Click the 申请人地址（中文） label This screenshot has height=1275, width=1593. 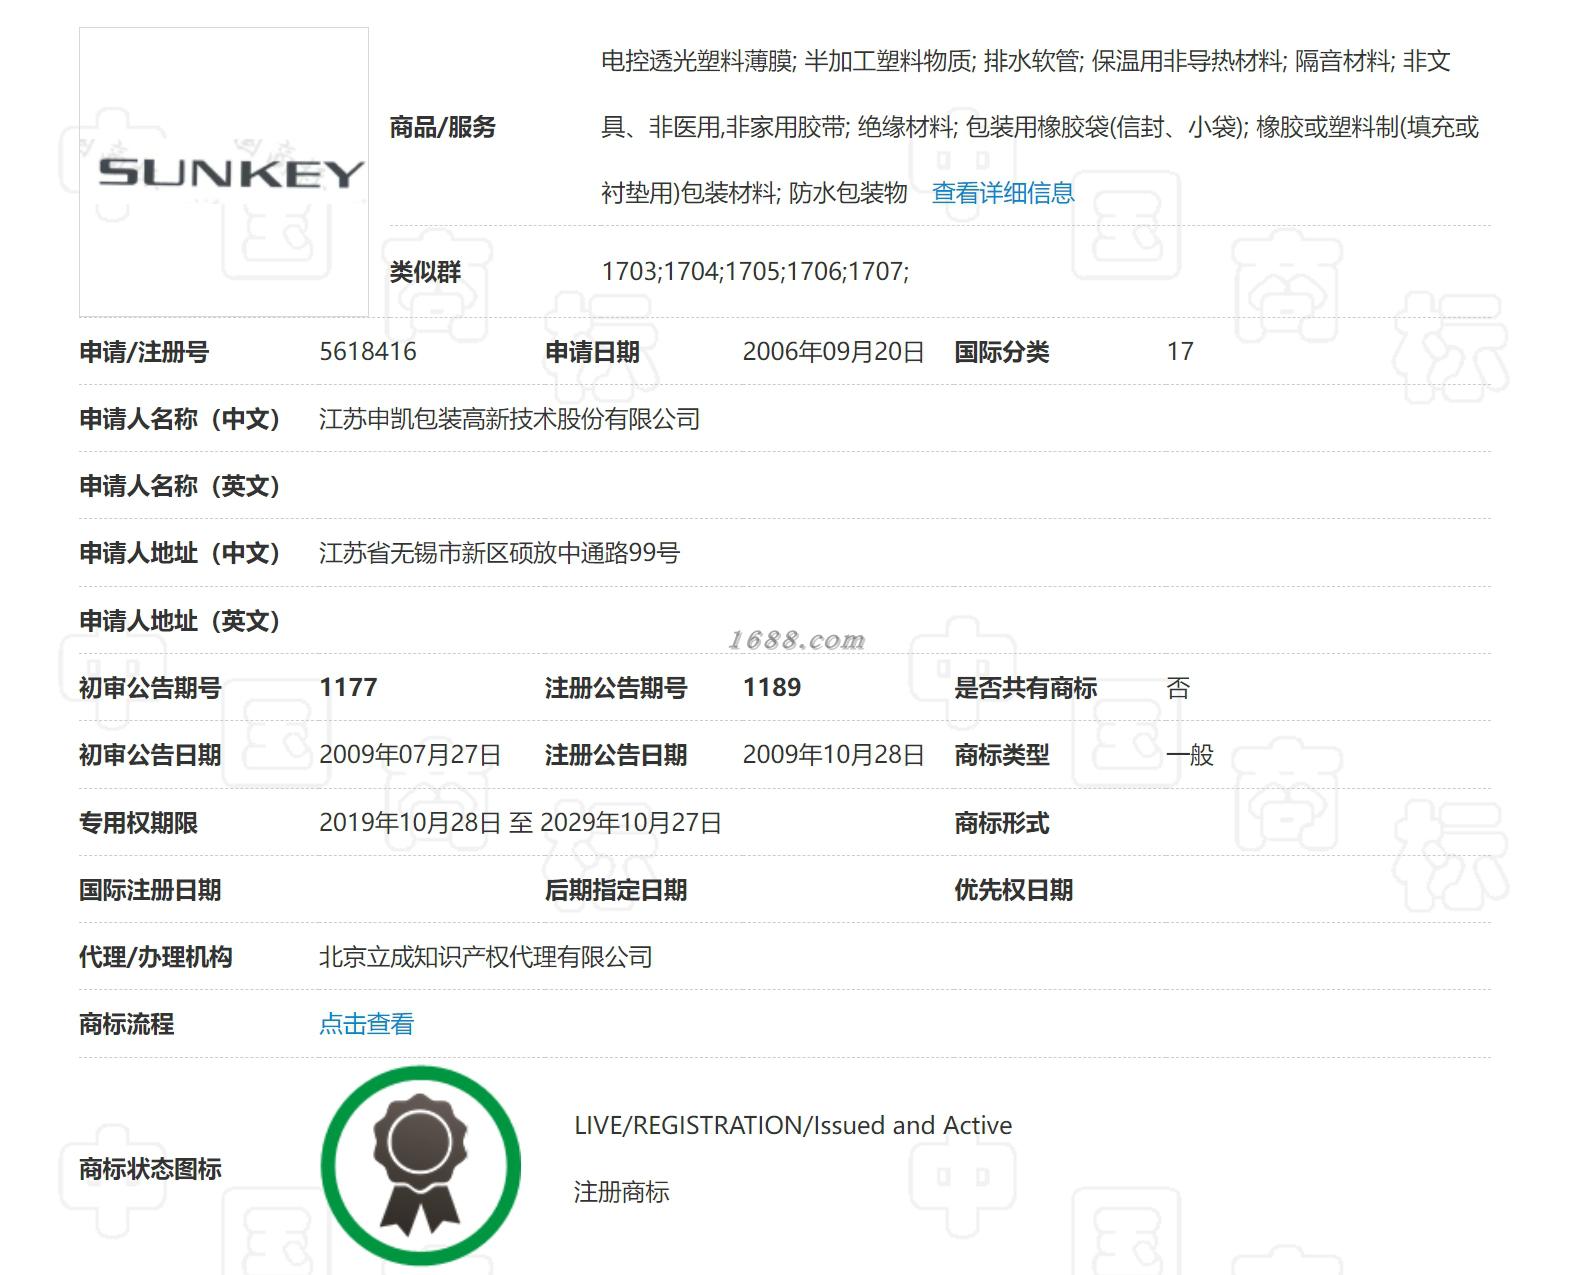point(180,553)
